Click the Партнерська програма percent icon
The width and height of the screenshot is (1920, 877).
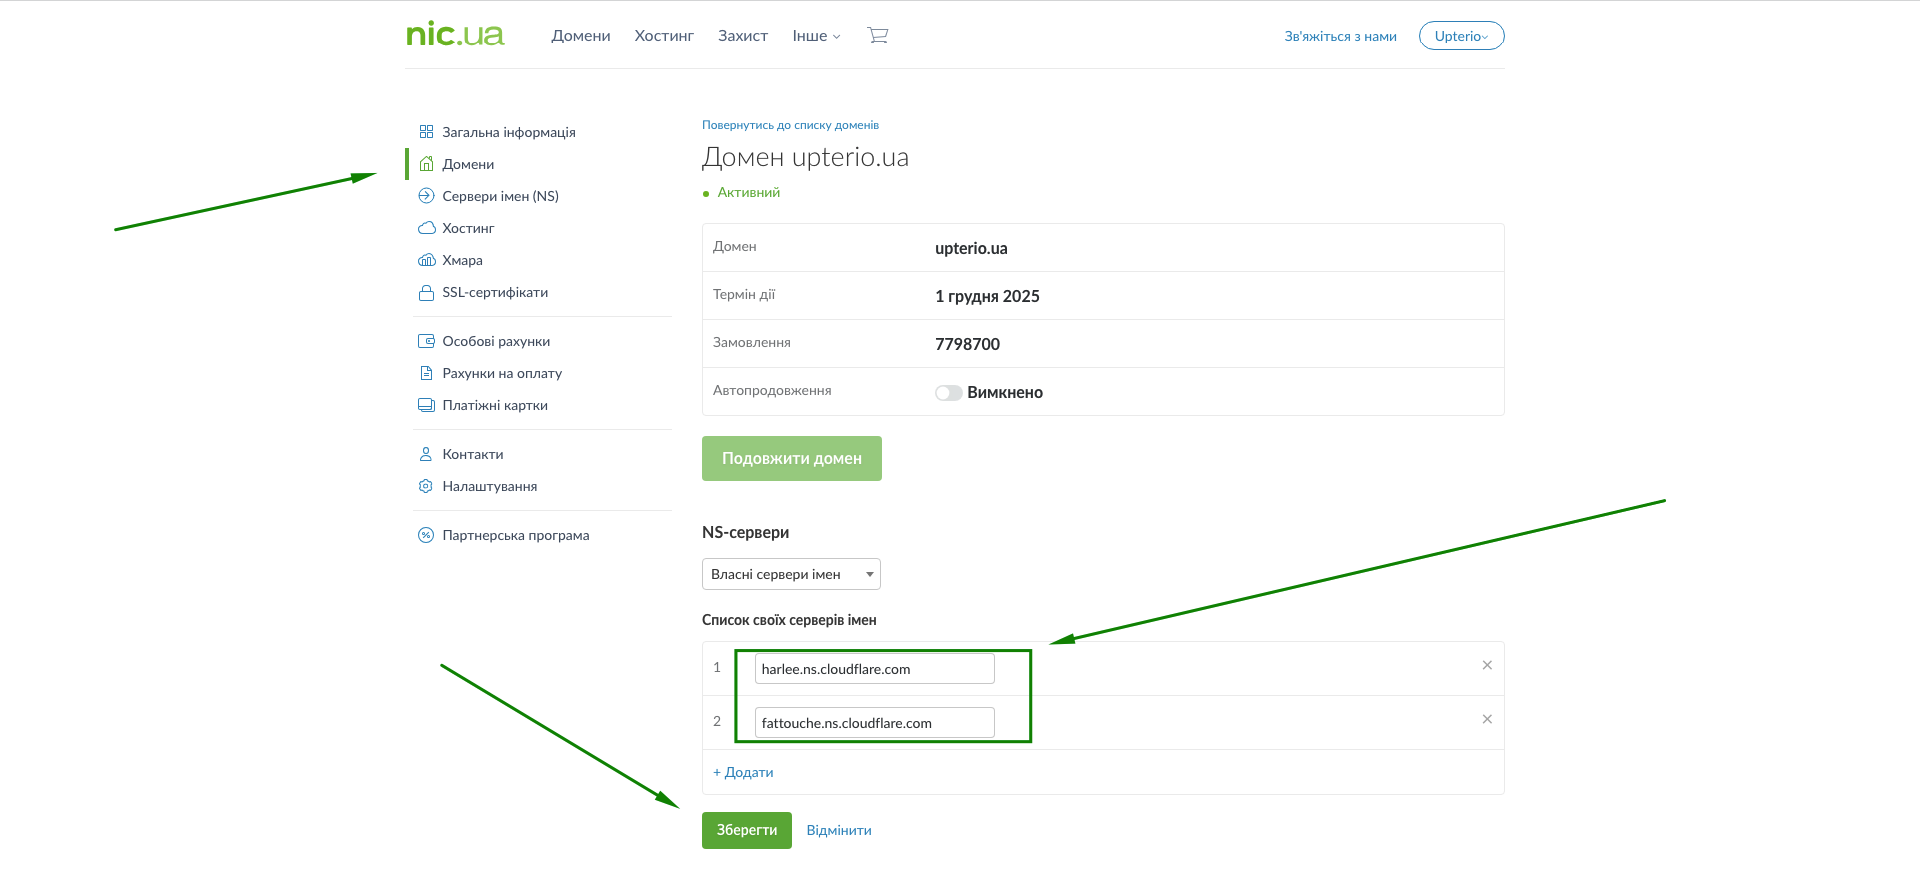[426, 535]
